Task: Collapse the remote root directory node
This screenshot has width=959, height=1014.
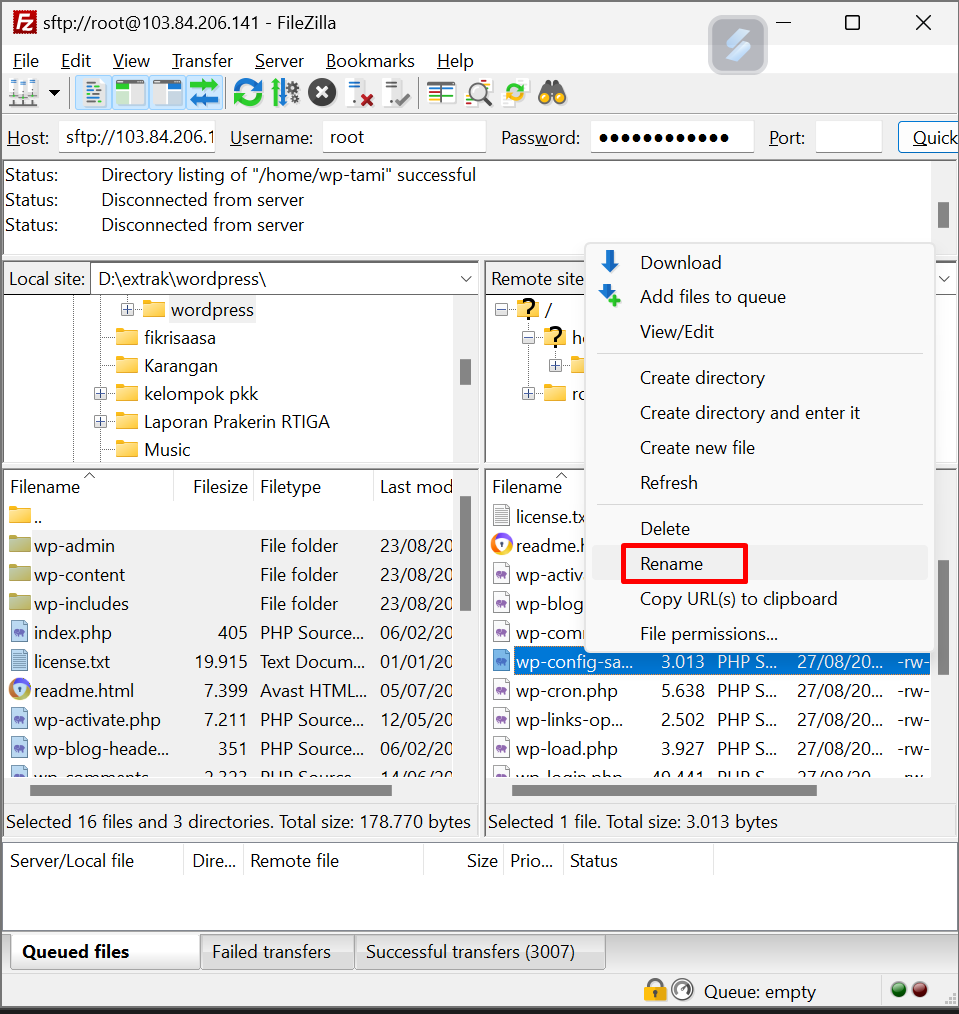Action: coord(501,310)
